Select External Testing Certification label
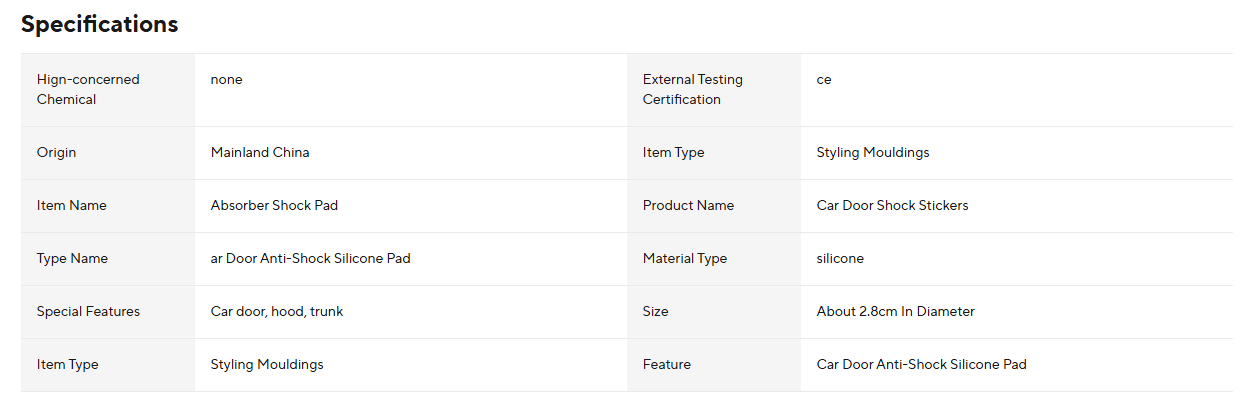Screen dimensions: 1246x411 click(x=693, y=90)
